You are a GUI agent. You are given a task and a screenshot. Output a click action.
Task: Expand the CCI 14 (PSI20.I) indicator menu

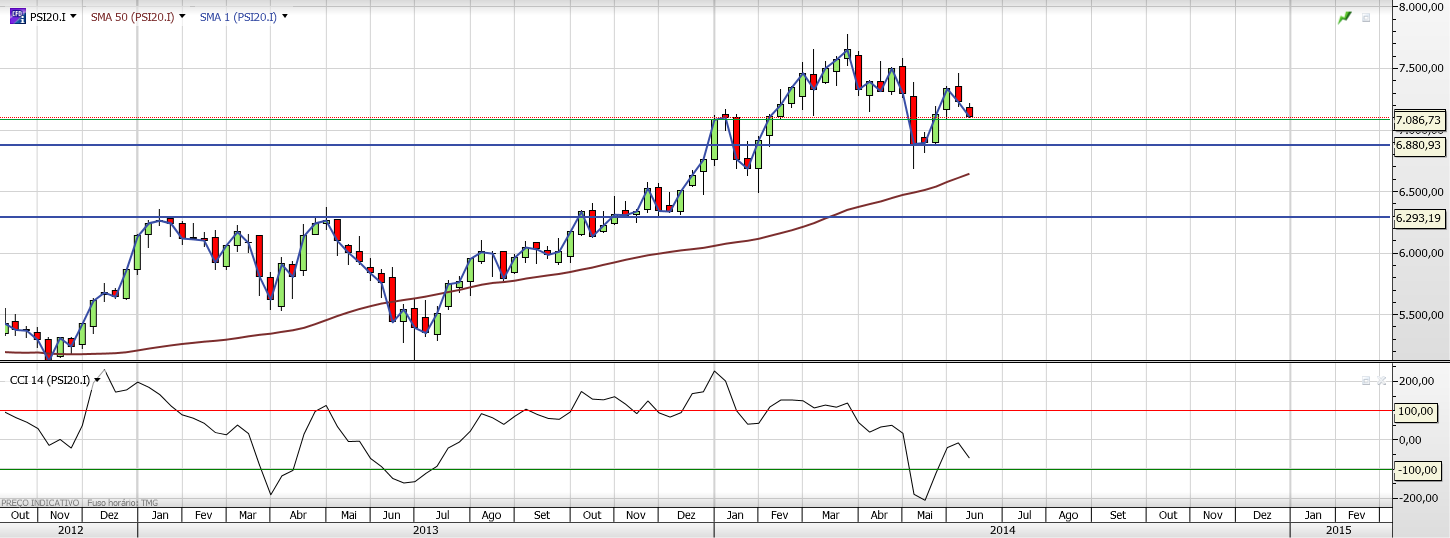pos(97,380)
